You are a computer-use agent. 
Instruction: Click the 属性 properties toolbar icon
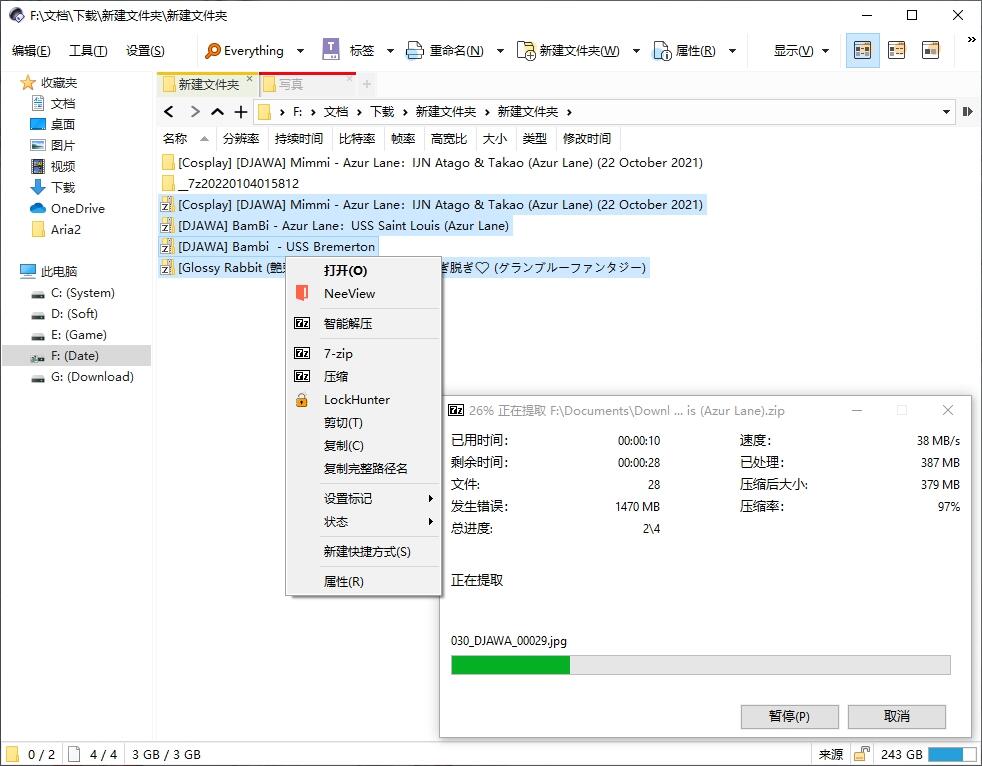coord(662,51)
